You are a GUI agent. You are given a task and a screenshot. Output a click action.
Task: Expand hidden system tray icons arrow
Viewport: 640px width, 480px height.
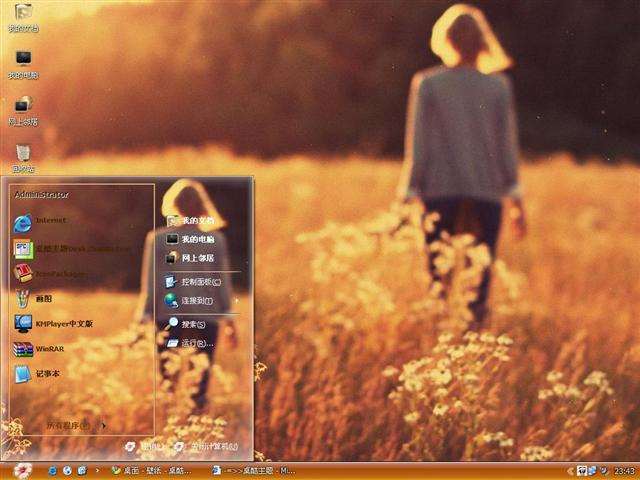tap(571, 471)
